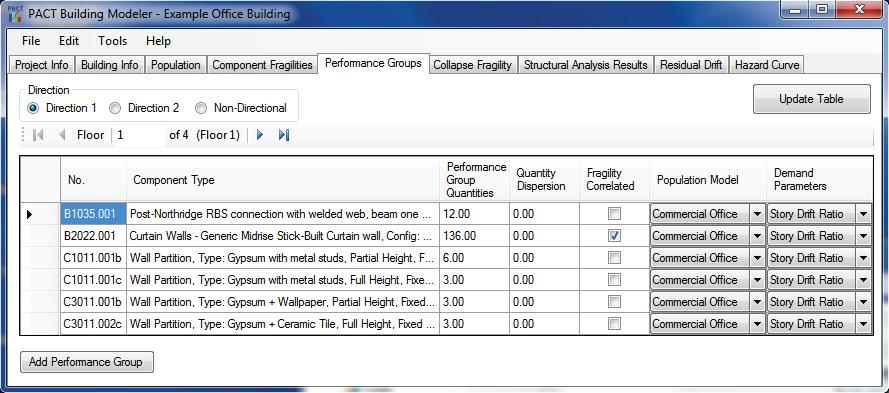Uncheck Fragility Correlated for B2022.001

[x=614, y=235]
